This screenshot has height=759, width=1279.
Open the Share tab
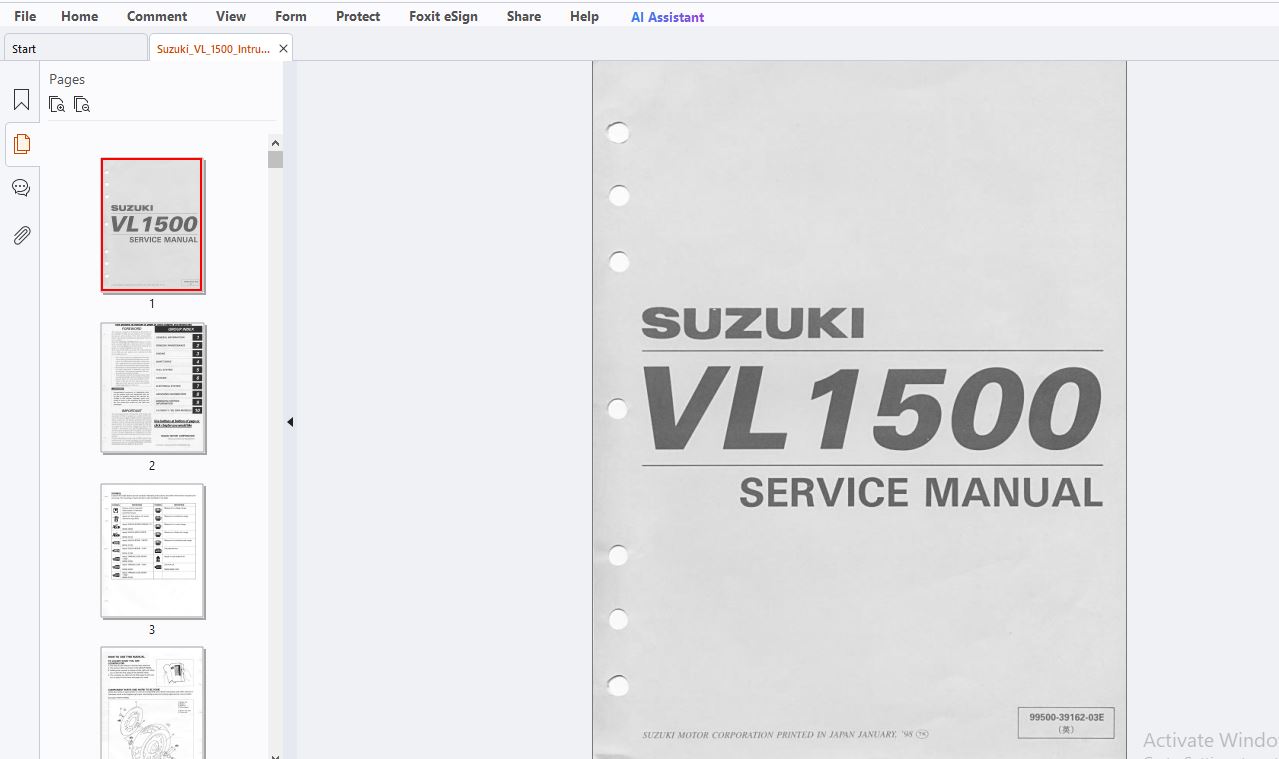coord(524,16)
